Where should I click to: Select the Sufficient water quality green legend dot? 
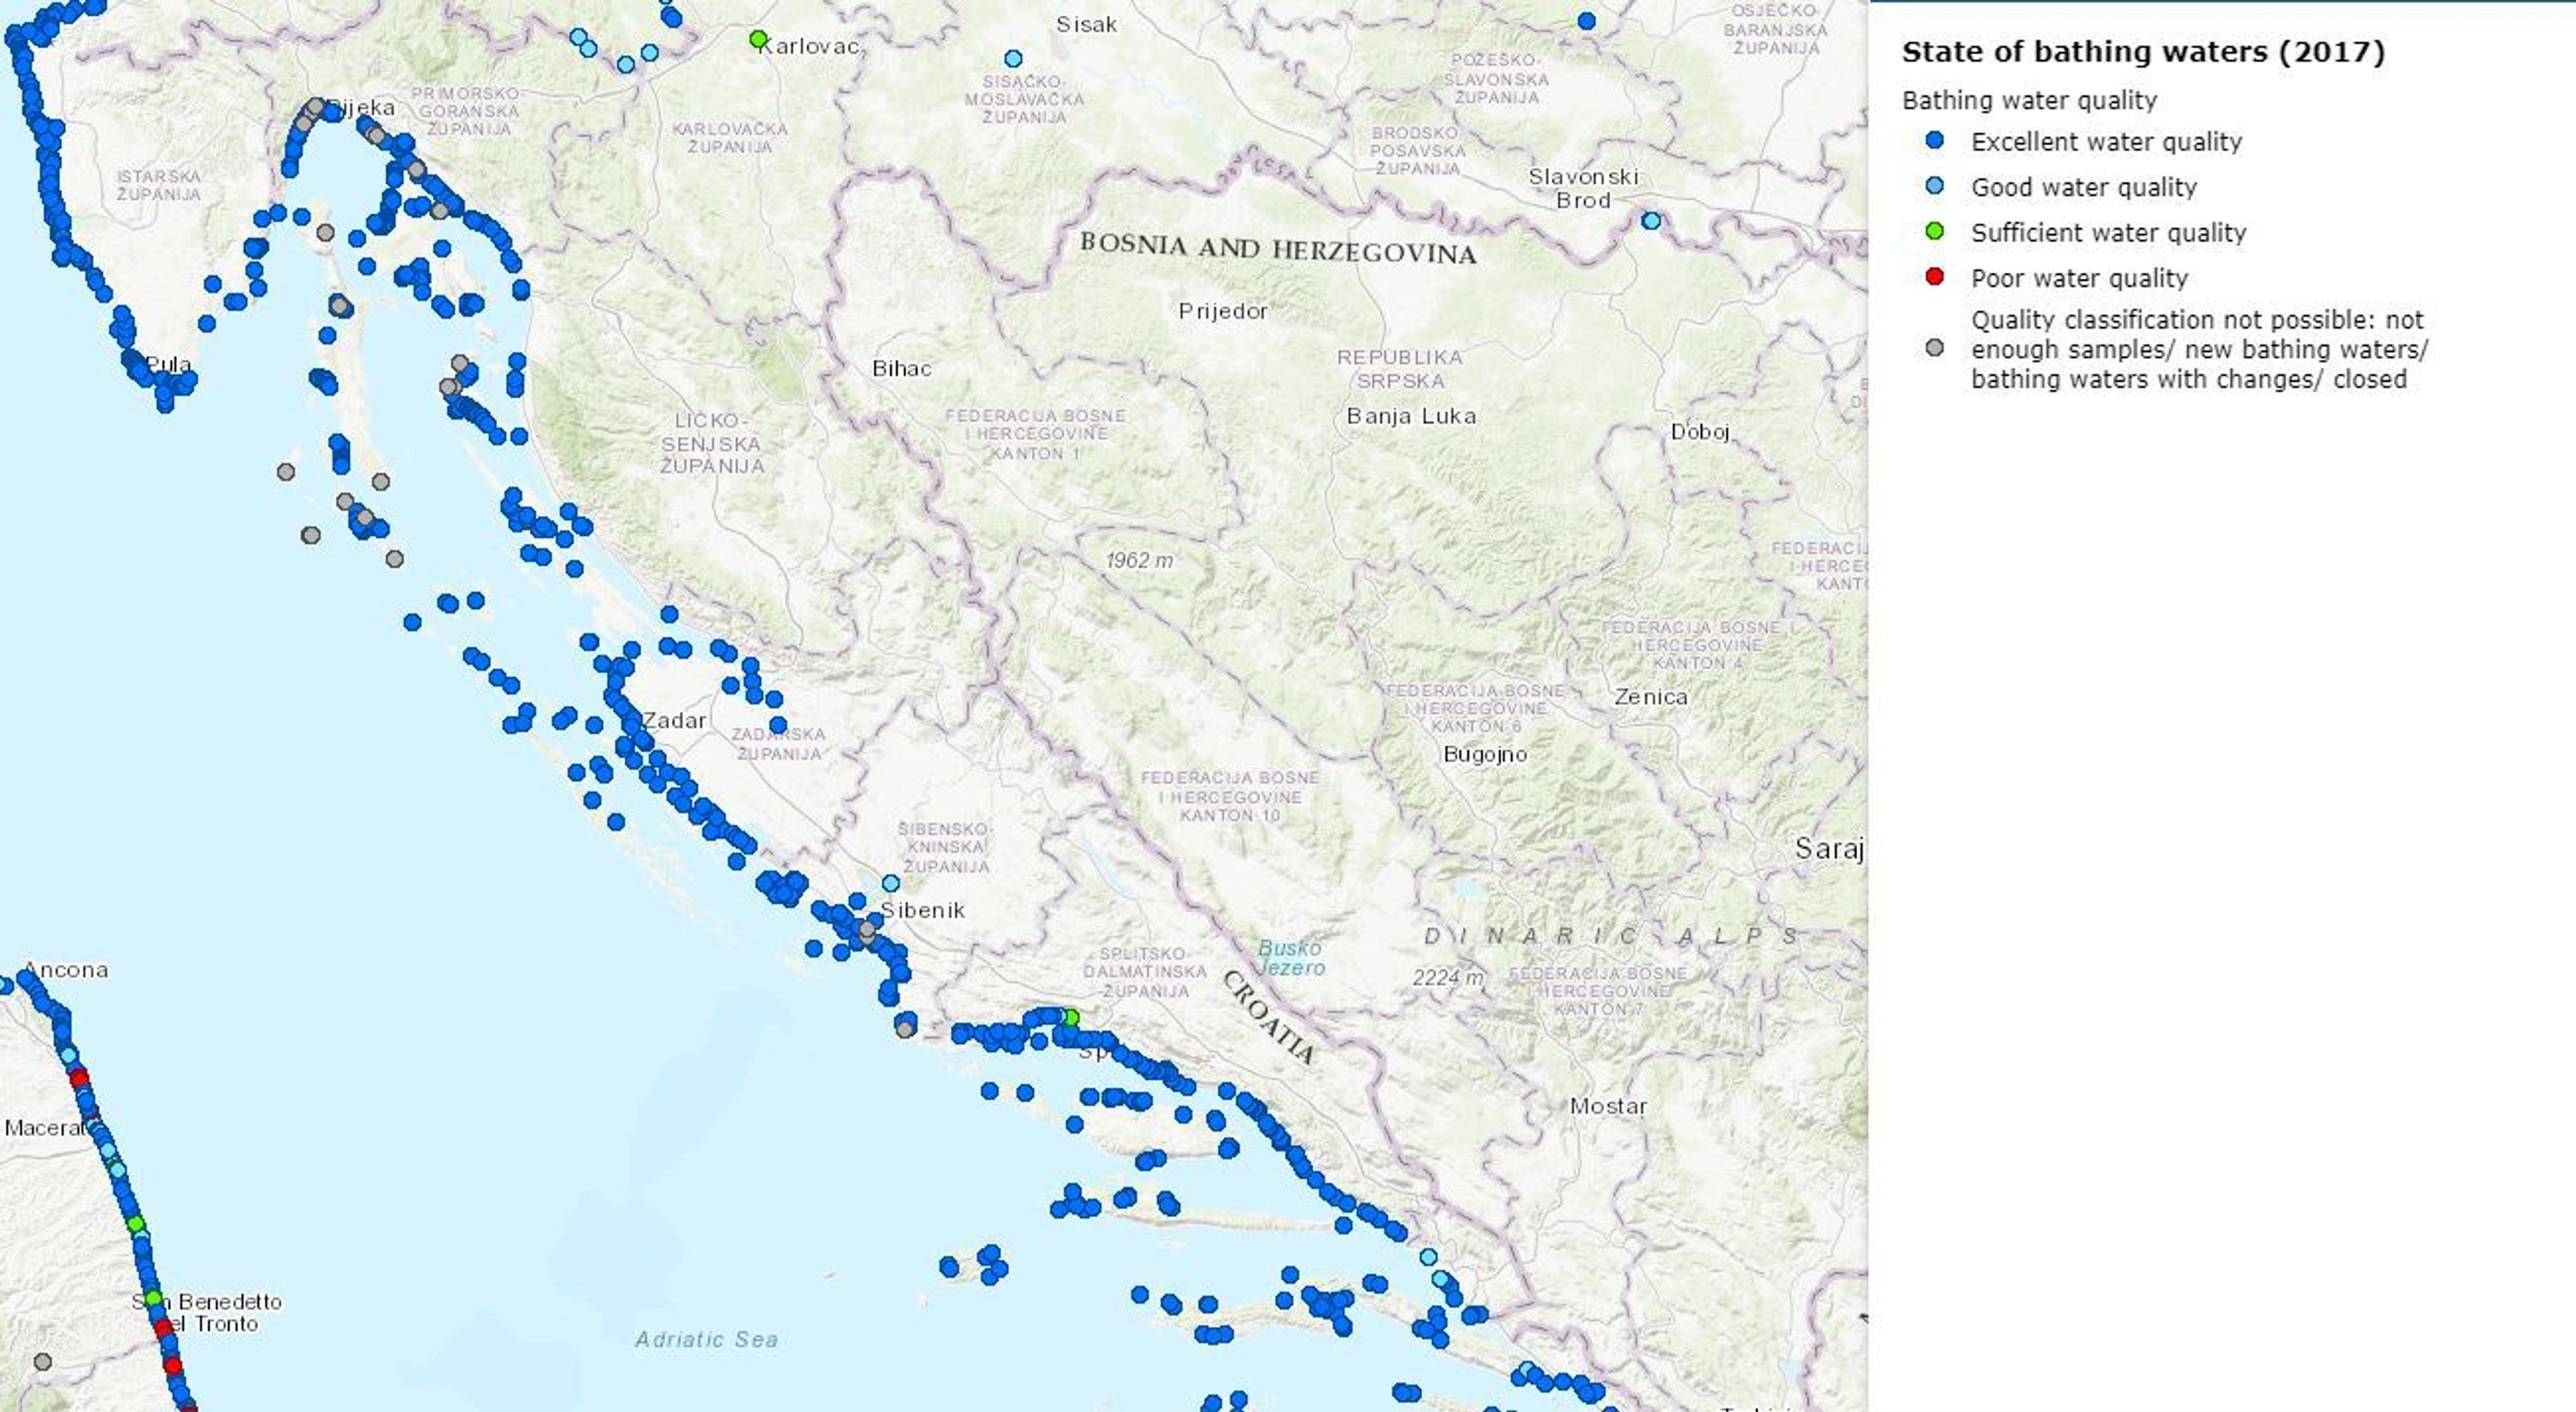(1935, 231)
